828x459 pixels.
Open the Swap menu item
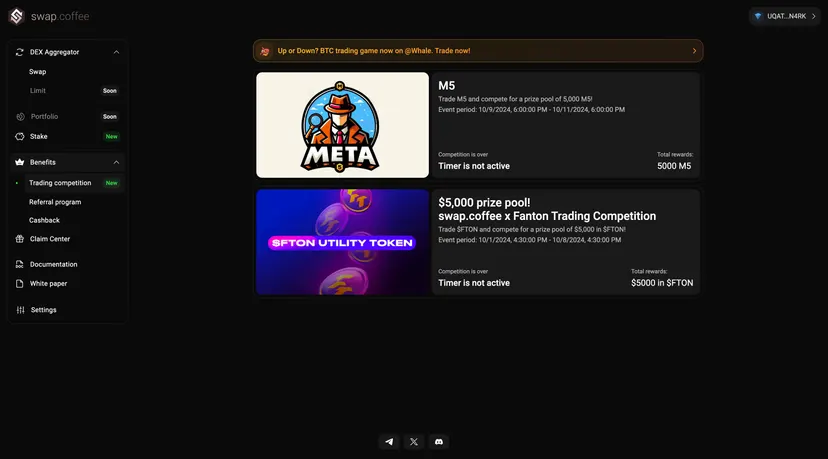click(x=37, y=72)
